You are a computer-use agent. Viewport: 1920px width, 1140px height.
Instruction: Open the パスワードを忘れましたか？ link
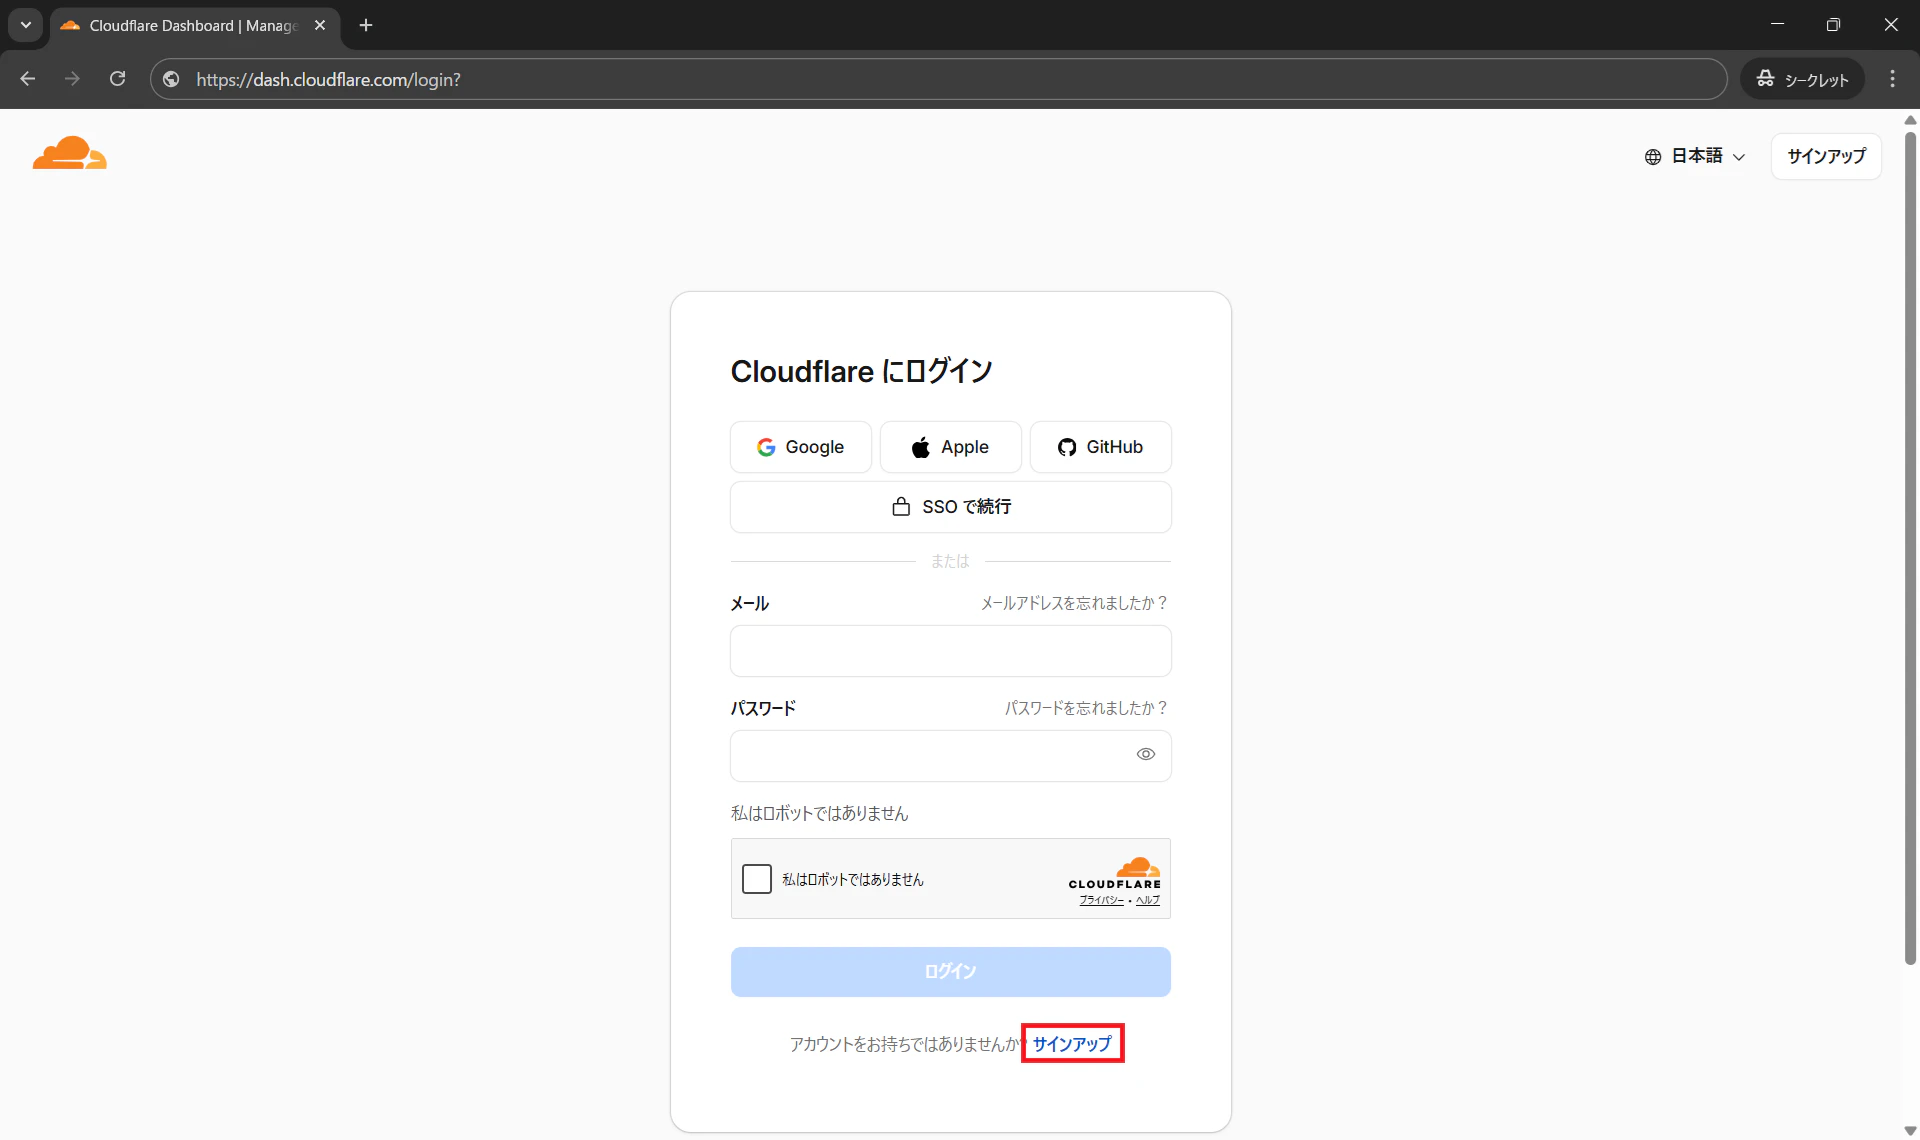(x=1086, y=708)
